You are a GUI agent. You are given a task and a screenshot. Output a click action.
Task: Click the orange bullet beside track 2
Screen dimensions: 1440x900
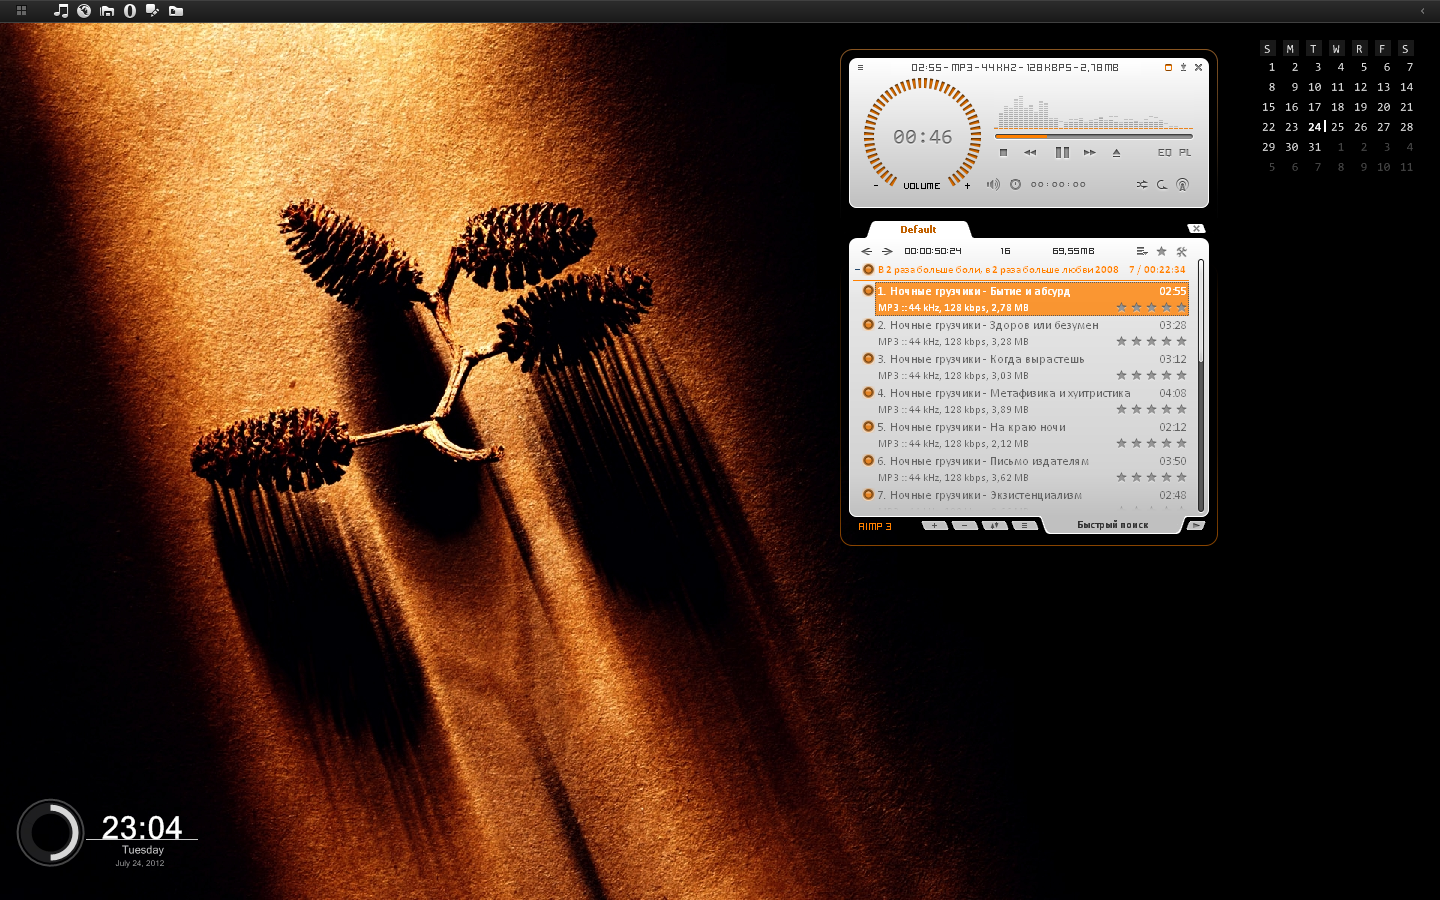(868, 324)
